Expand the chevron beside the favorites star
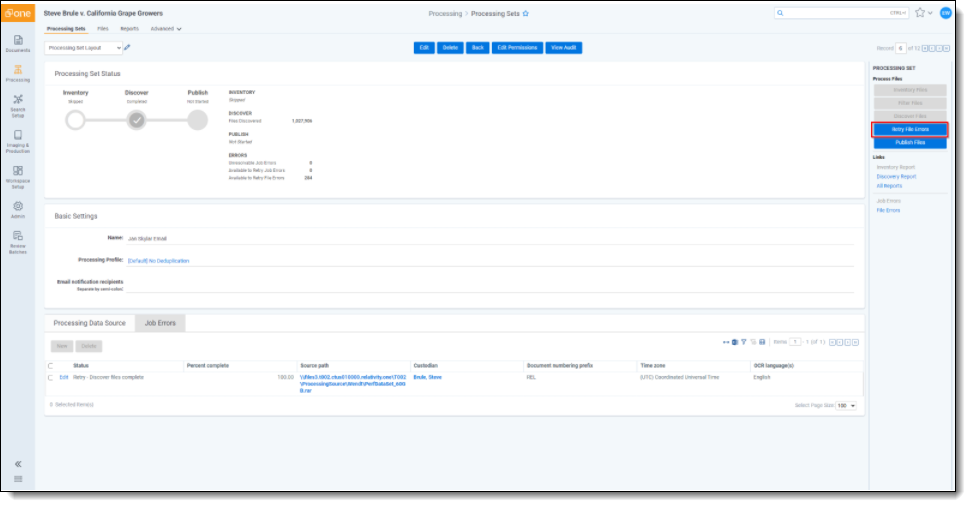Image resolution: width=971 pixels, height=507 pixels. pyautogui.click(x=930, y=13)
